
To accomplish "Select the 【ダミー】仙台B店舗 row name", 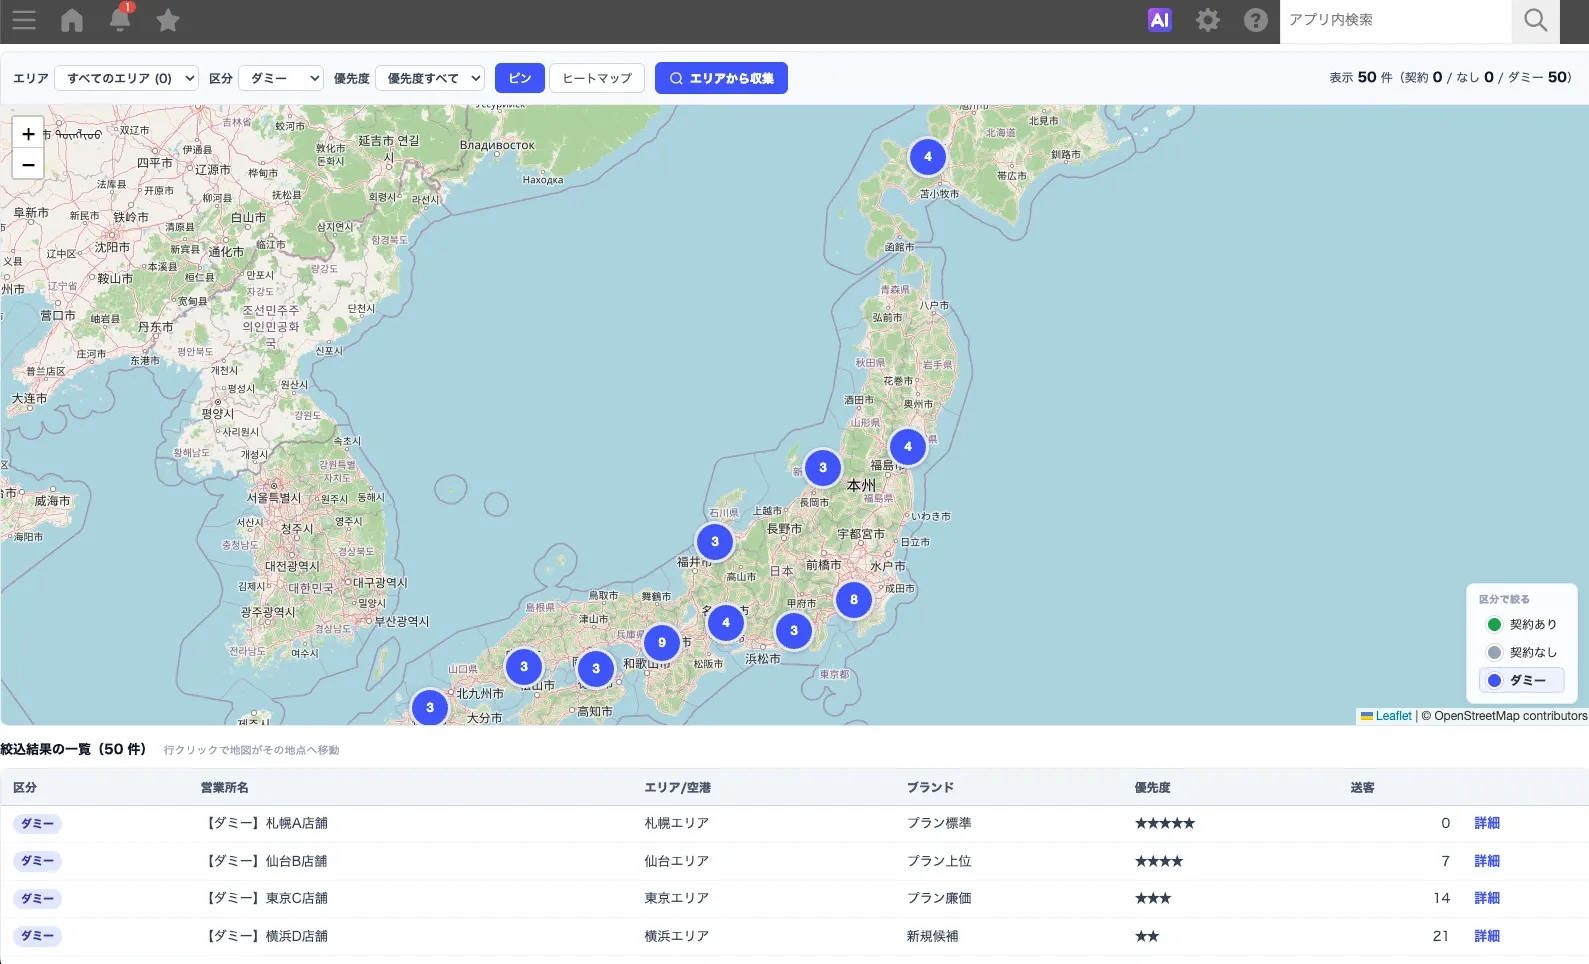I will click(x=265, y=861).
